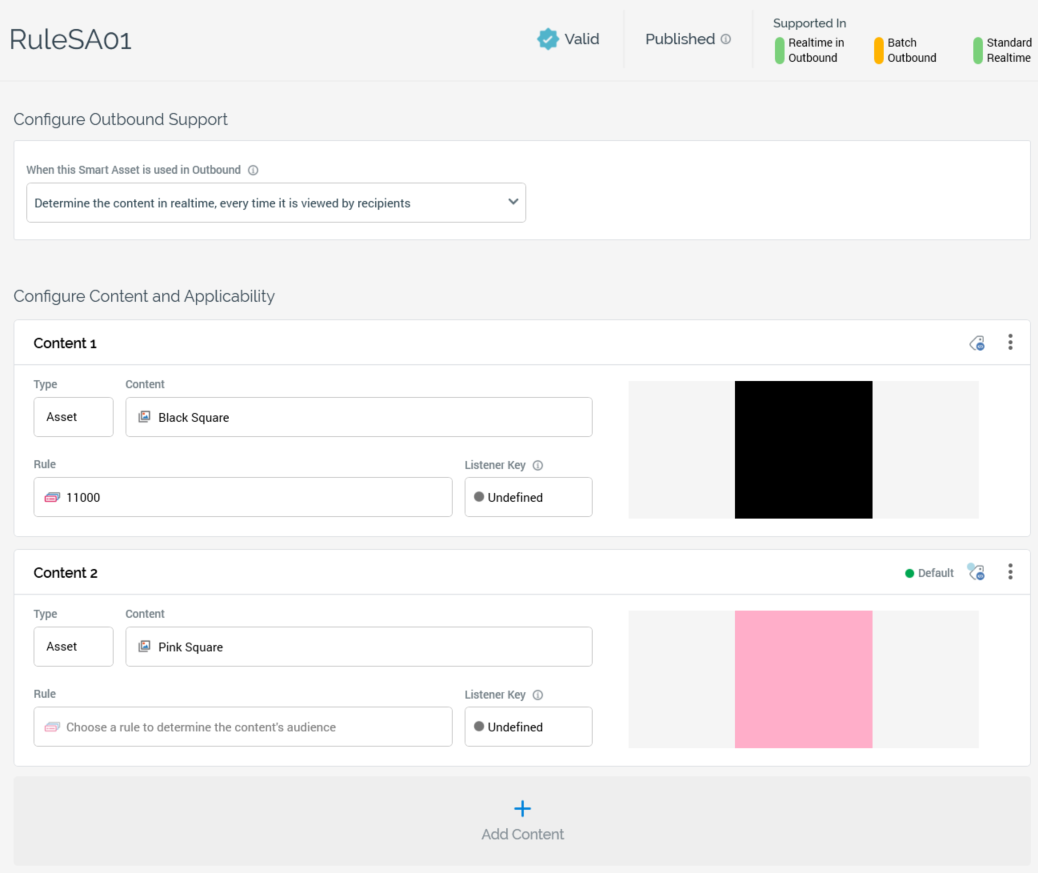Click the plus icon to add content

pos(522,808)
